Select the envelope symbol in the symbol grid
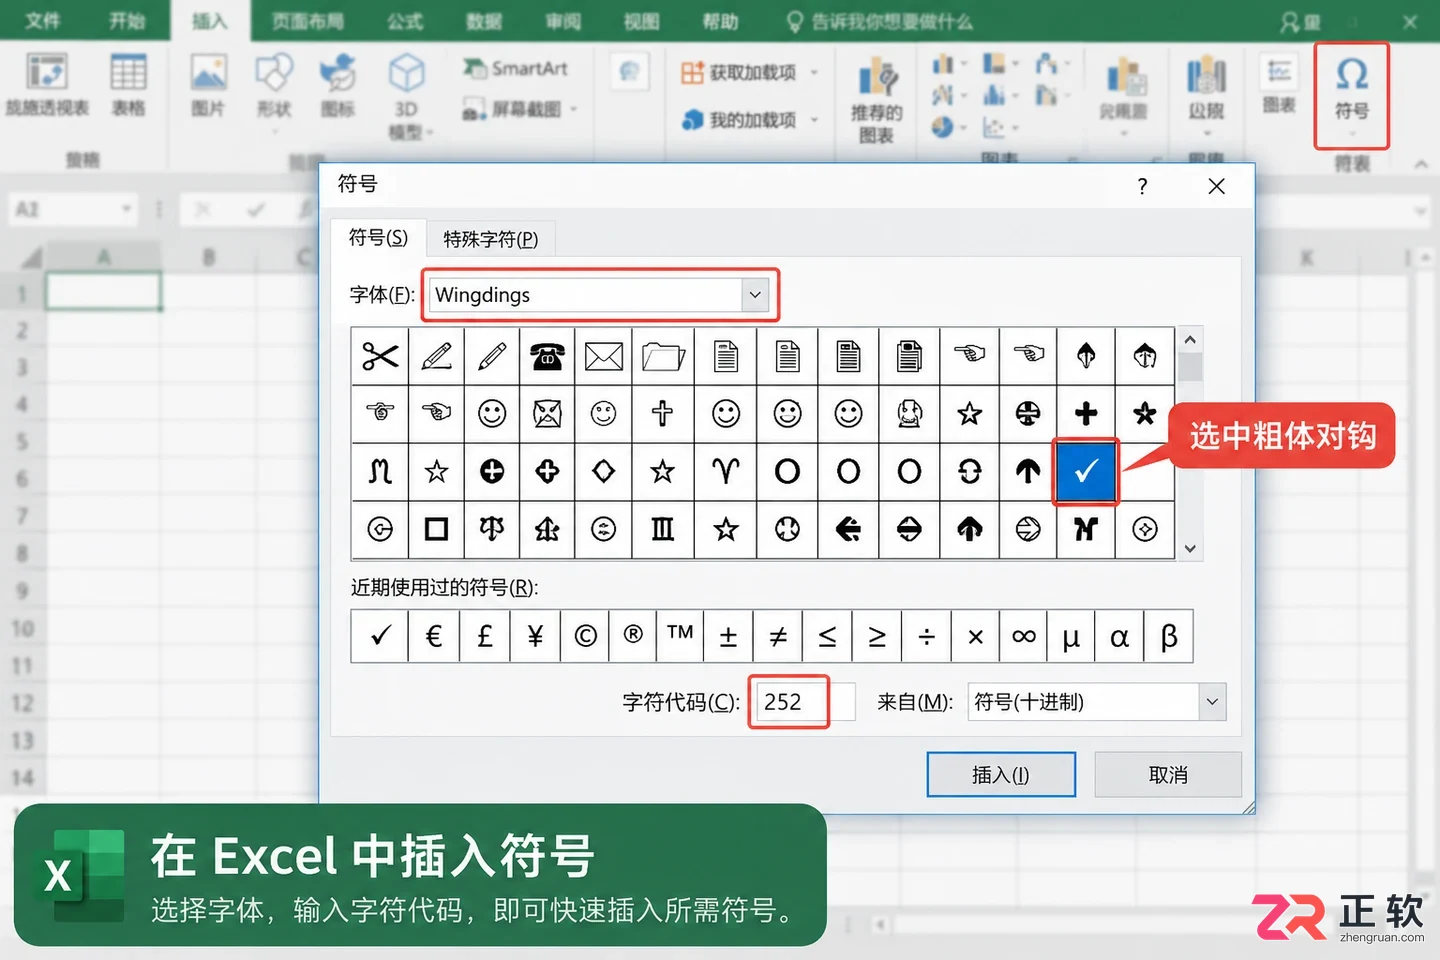The image size is (1440, 960). click(x=603, y=356)
